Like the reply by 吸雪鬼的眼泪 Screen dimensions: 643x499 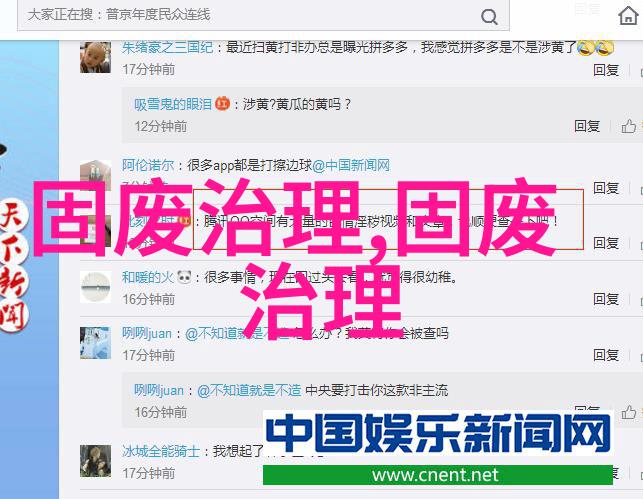[628, 126]
